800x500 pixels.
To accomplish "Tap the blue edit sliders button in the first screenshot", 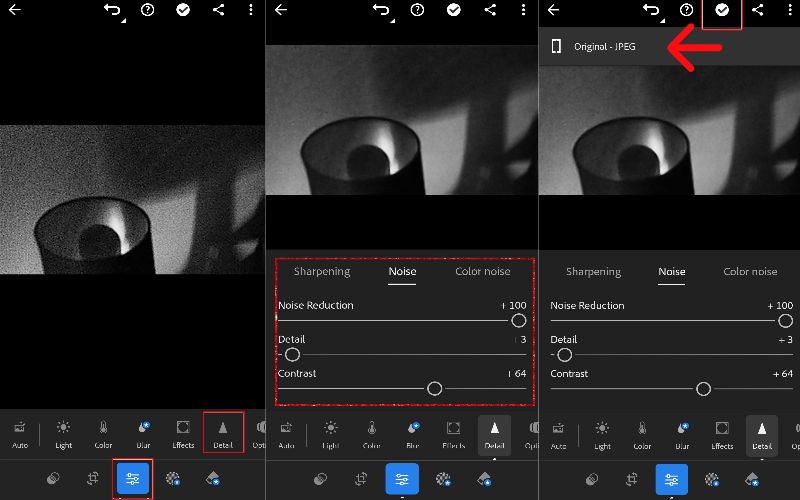I will coord(133,479).
